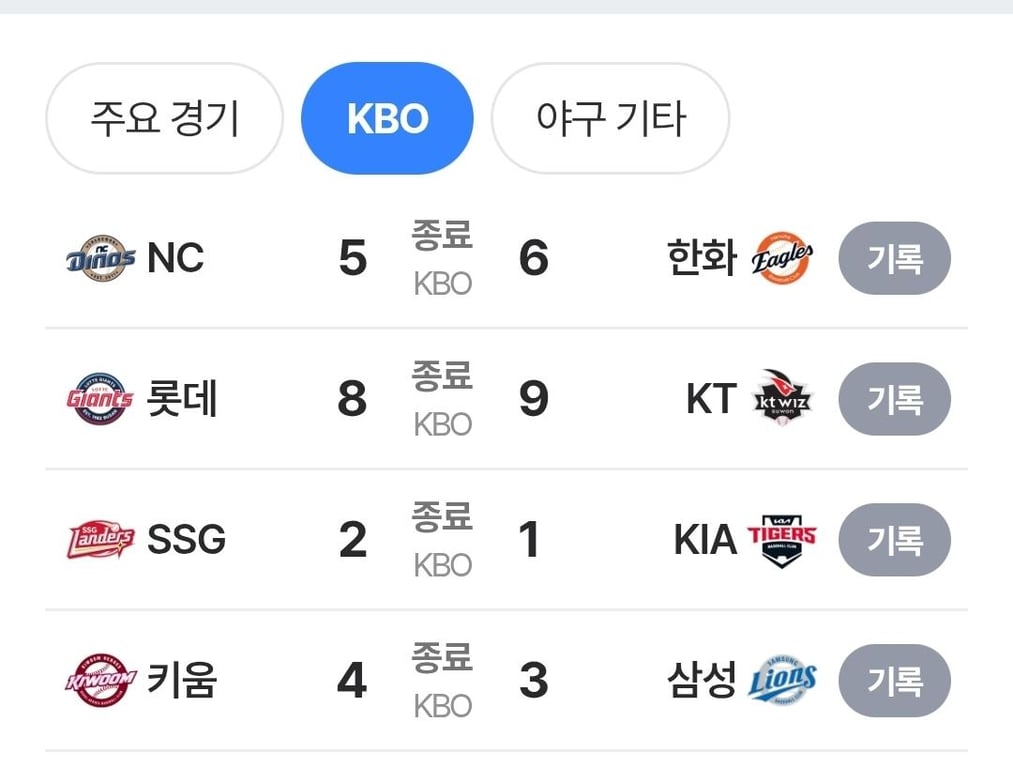The image size is (1013, 768).
Task: Click the SSG Landers team logo
Action: (x=100, y=540)
